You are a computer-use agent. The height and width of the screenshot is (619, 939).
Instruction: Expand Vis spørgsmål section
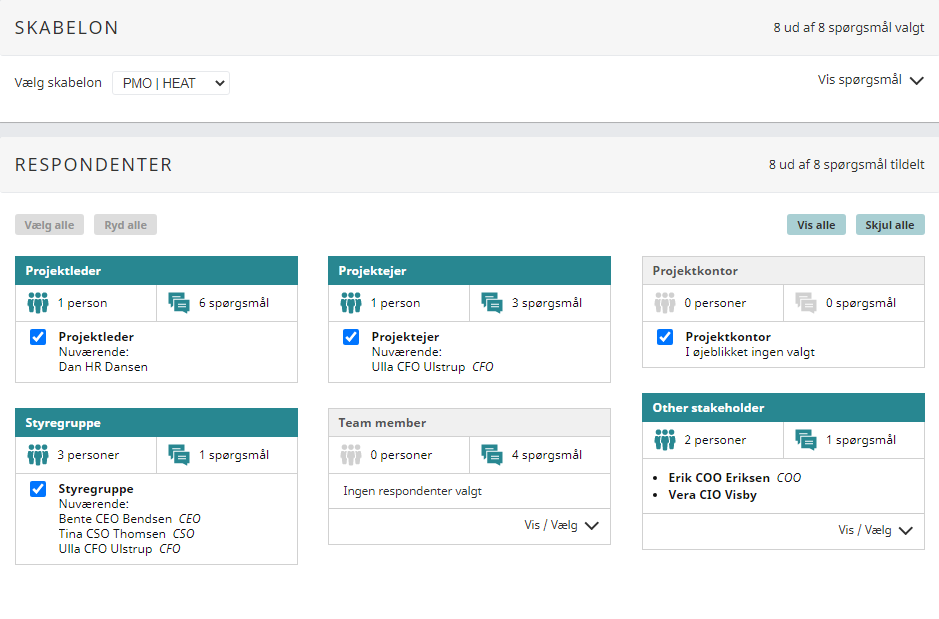point(870,80)
